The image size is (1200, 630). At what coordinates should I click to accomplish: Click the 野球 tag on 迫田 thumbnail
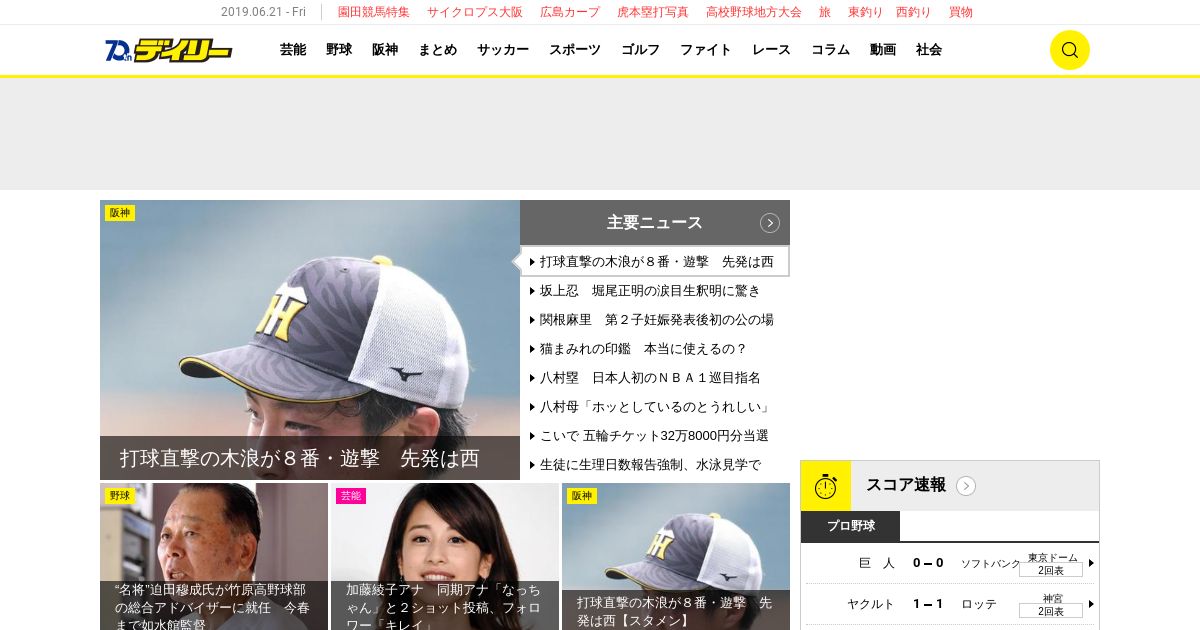pyautogui.click(x=120, y=496)
